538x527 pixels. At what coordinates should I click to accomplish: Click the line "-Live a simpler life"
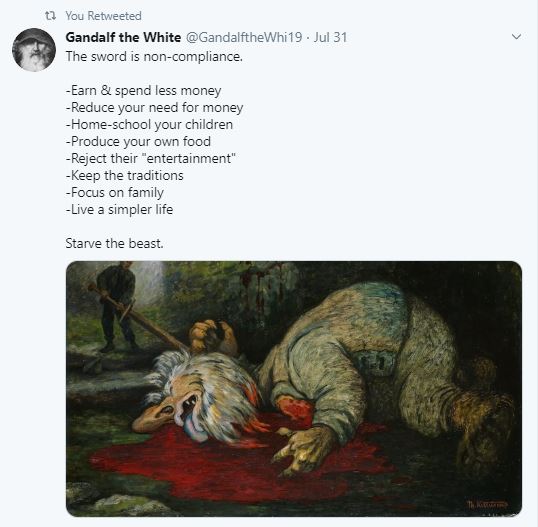[119, 210]
